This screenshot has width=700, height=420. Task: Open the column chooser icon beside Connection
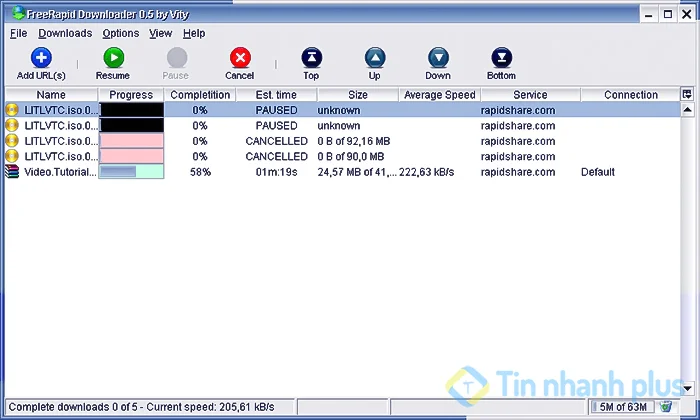point(687,94)
